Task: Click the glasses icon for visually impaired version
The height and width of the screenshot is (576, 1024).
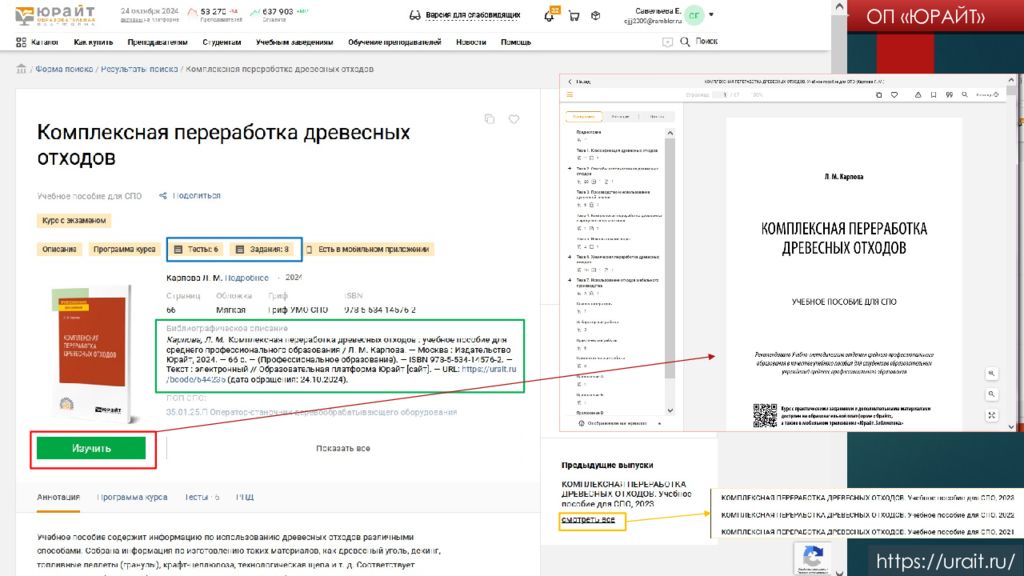Action: point(415,15)
